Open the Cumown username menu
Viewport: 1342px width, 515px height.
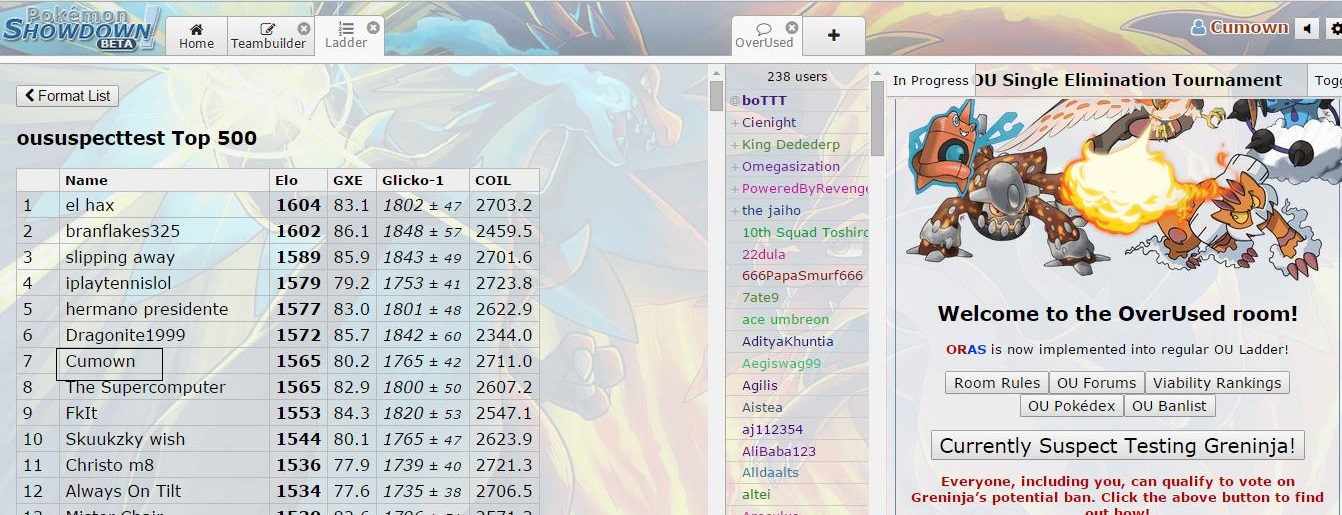pyautogui.click(x=1239, y=28)
